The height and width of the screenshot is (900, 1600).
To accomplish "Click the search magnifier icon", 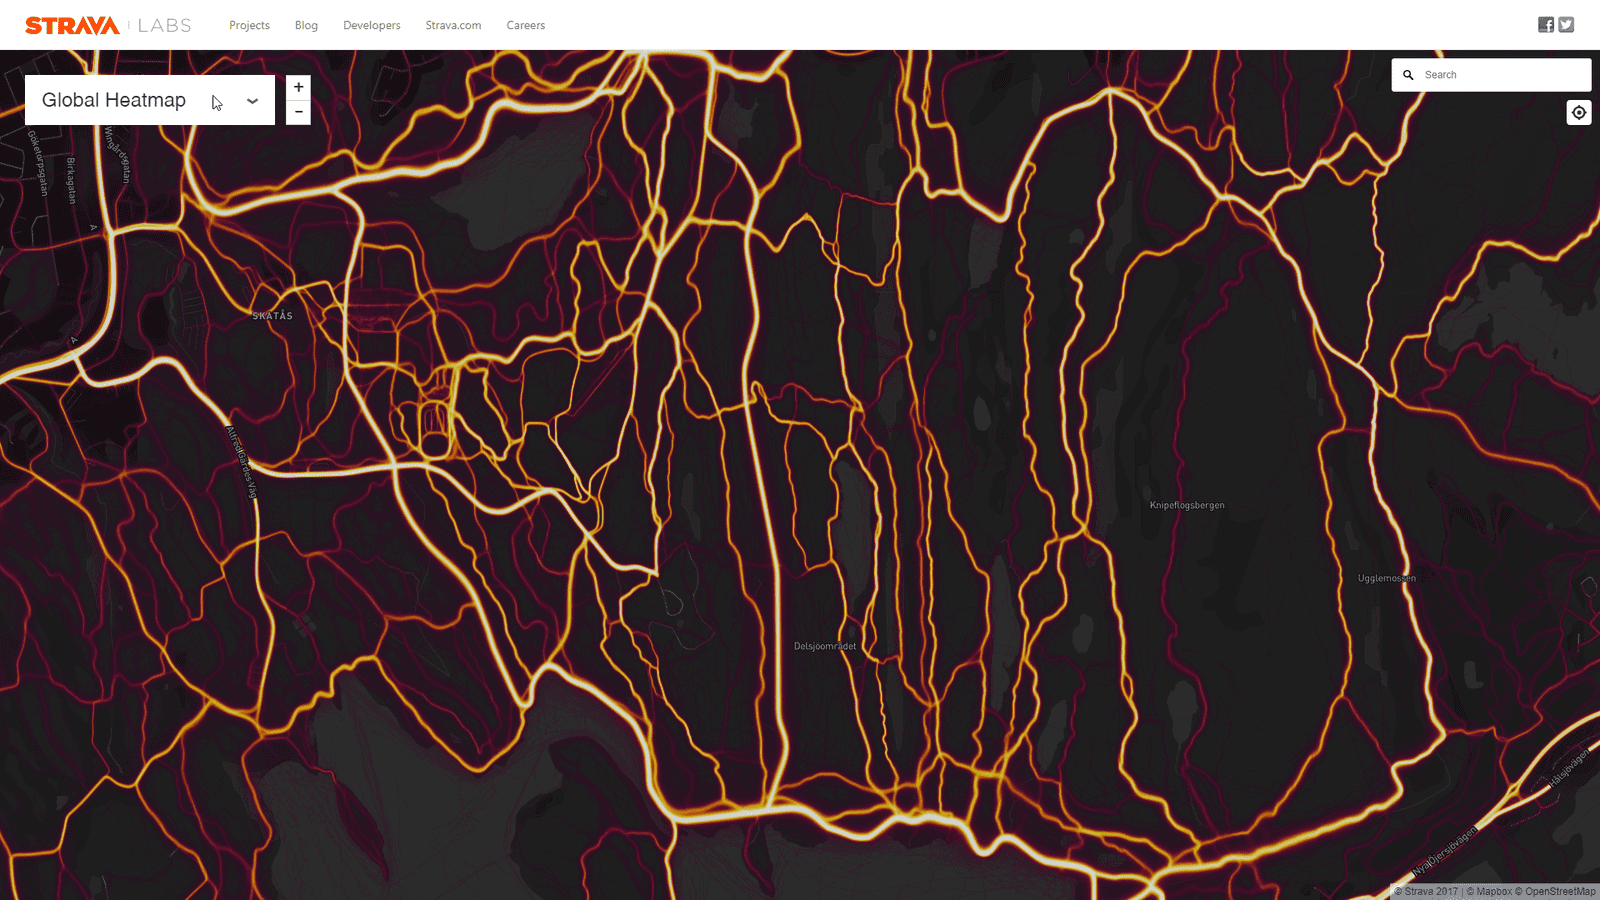I will [x=1408, y=74].
